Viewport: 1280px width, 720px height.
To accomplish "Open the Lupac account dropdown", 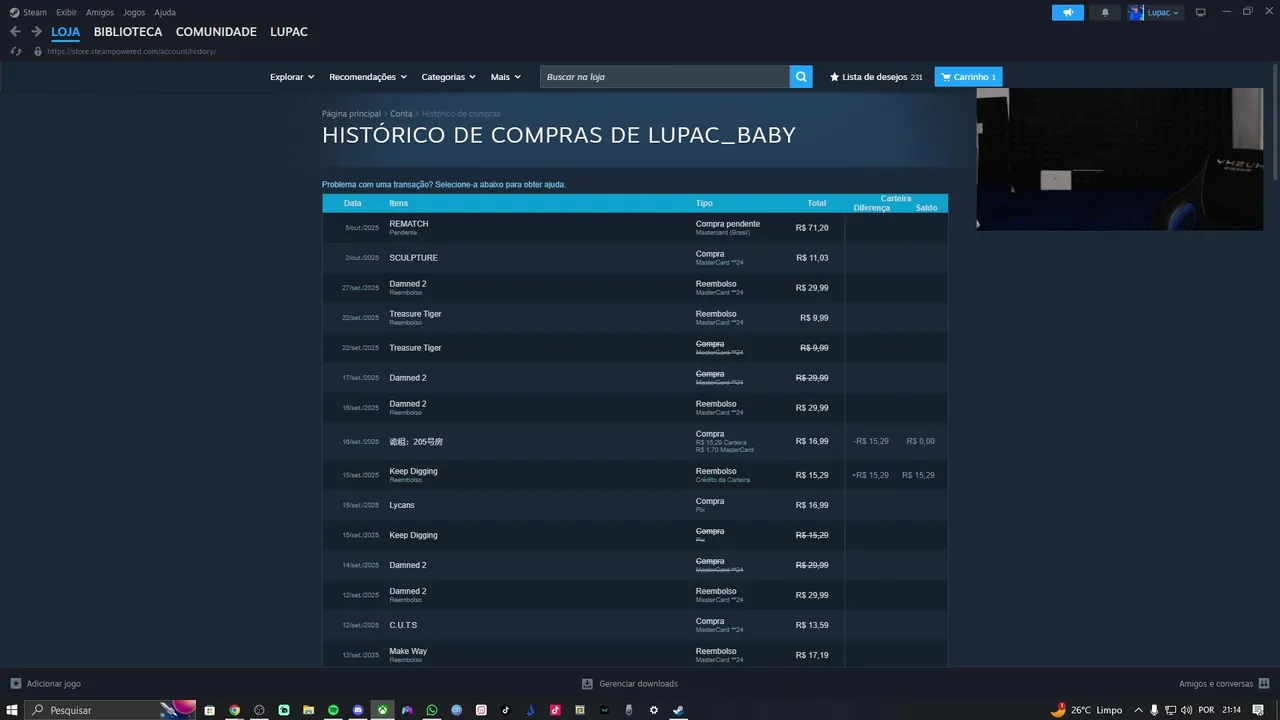I will coord(1155,12).
